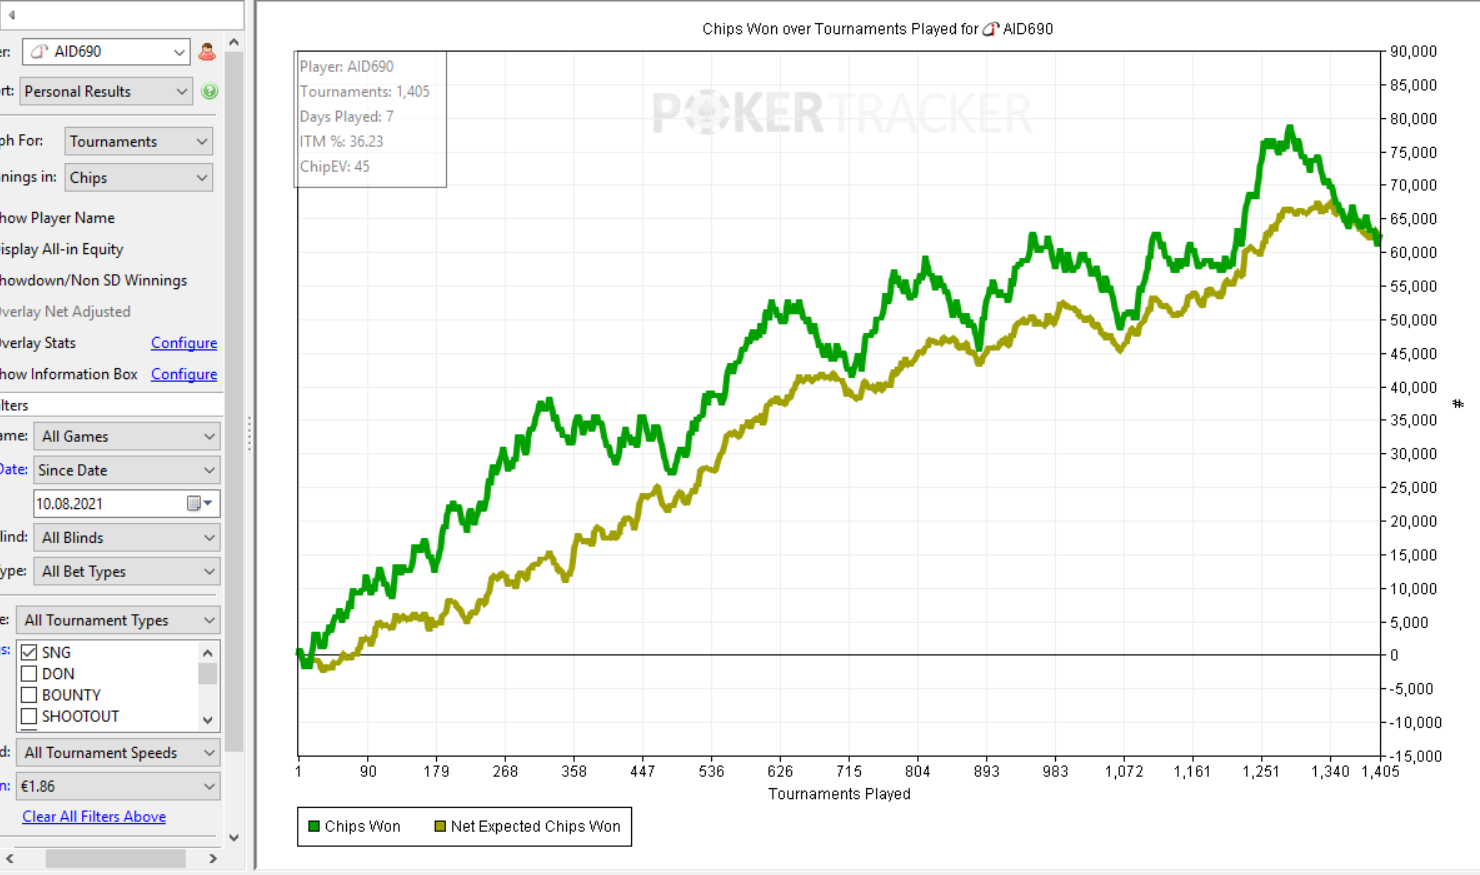Screen dimensions: 1480x875
Task: Click the green help icon beside Personal Results
Action: [209, 91]
